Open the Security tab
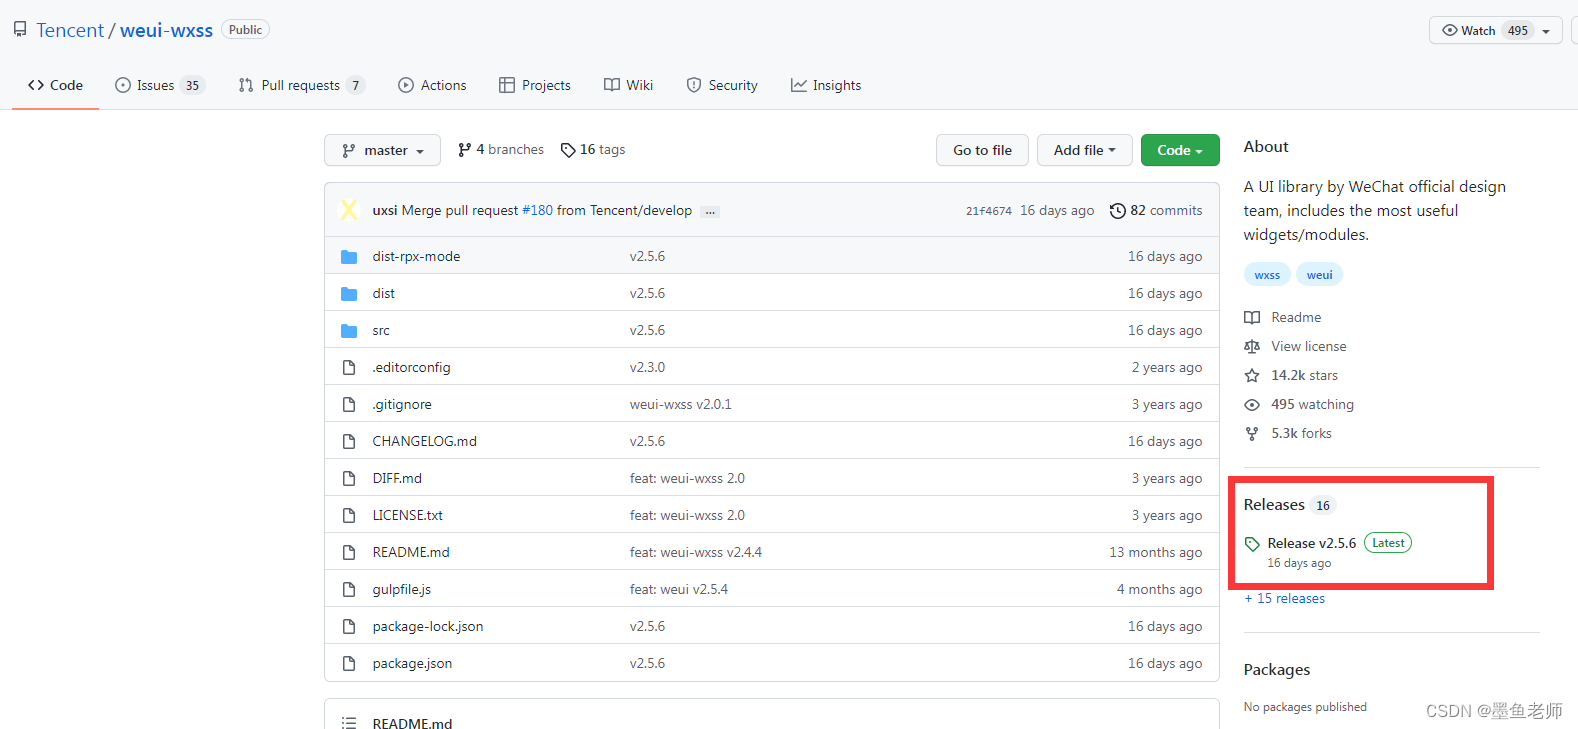 722,85
